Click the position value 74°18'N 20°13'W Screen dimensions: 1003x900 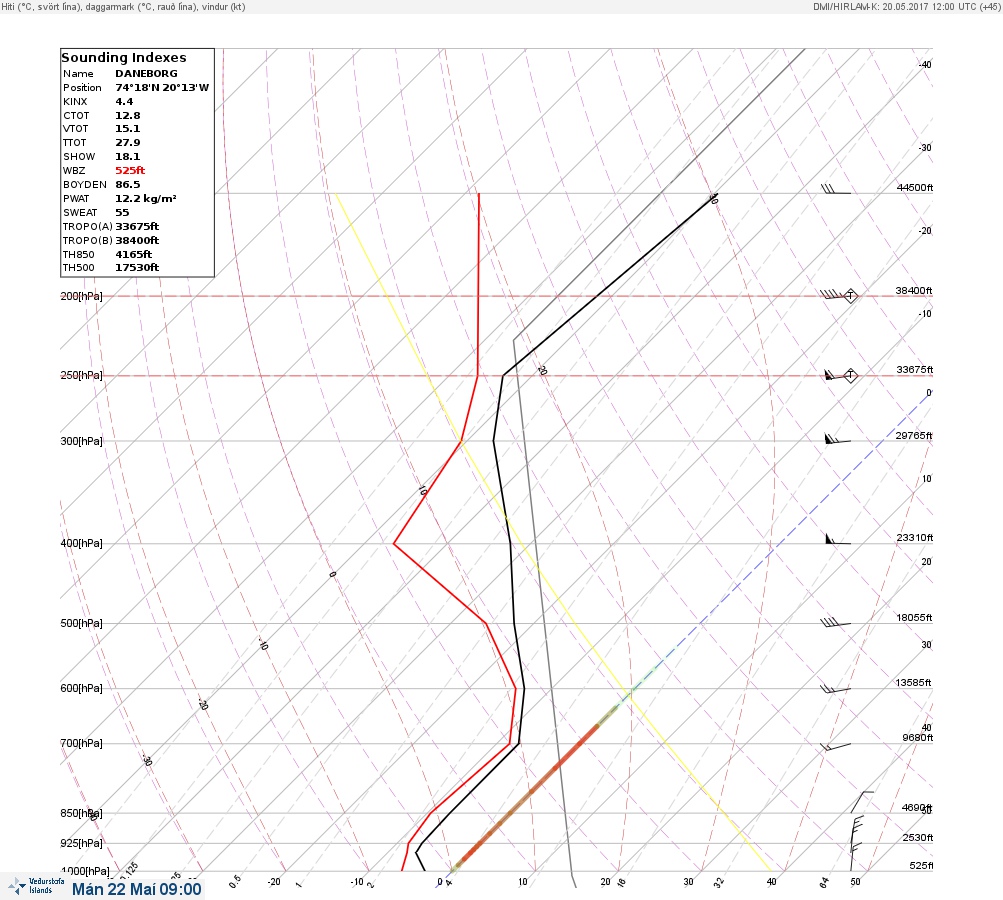[162, 88]
